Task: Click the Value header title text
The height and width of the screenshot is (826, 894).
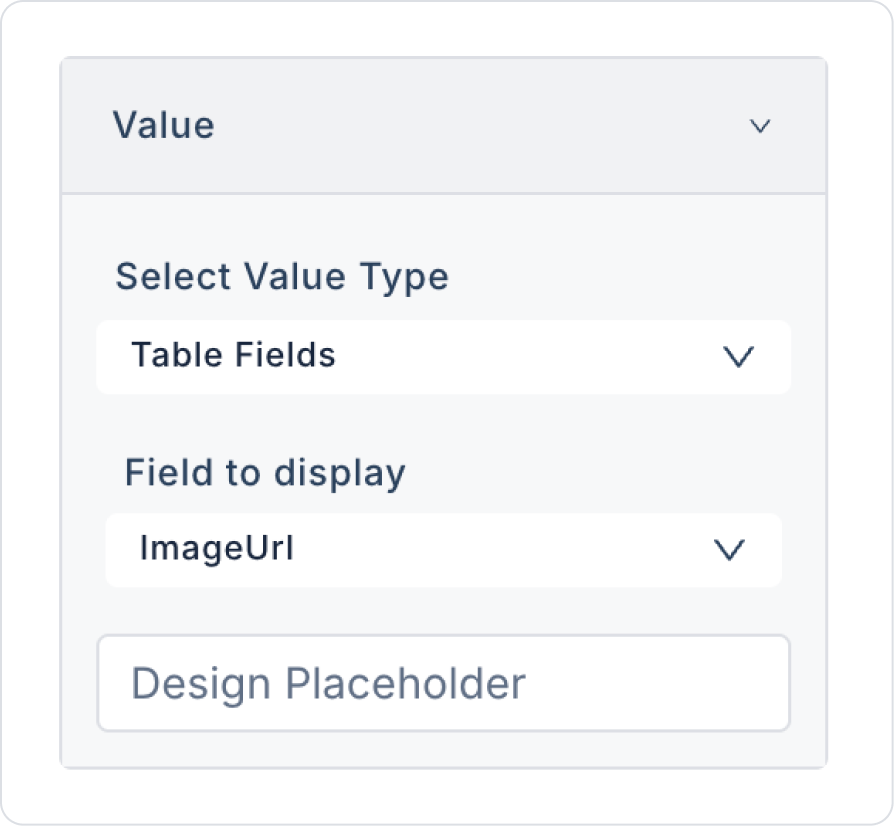Action: 163,126
